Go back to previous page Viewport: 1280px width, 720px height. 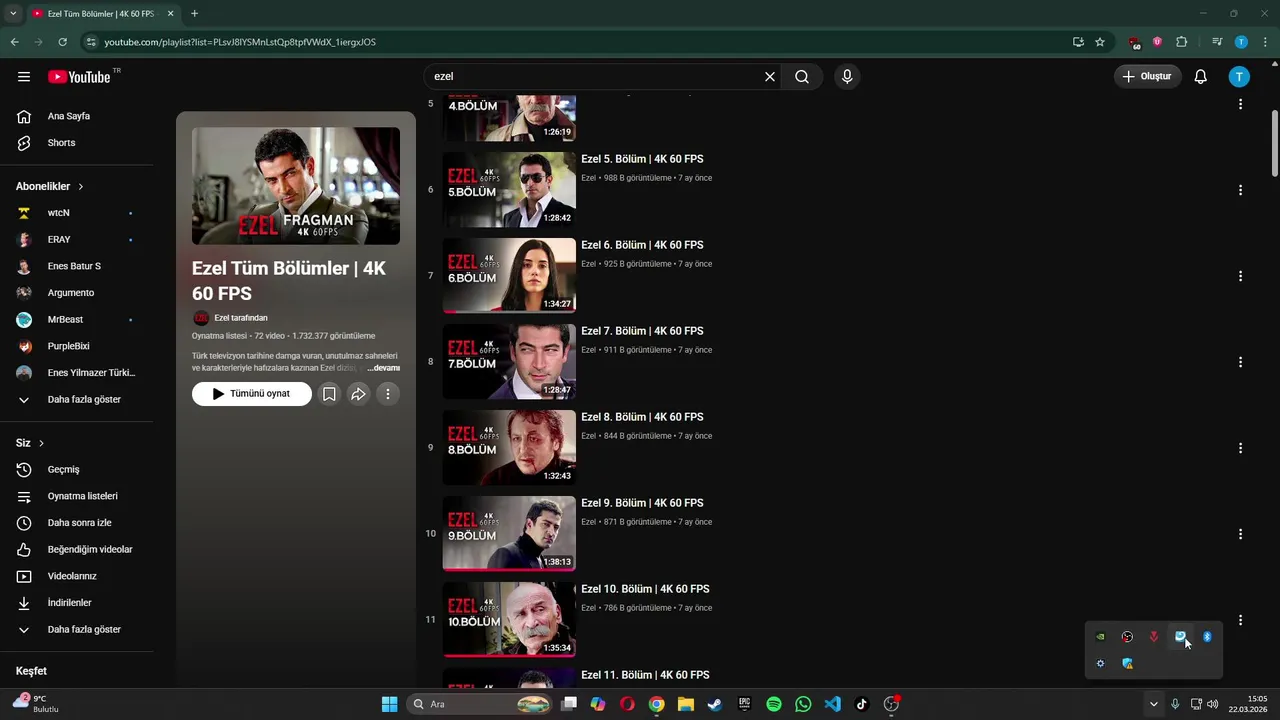14,42
